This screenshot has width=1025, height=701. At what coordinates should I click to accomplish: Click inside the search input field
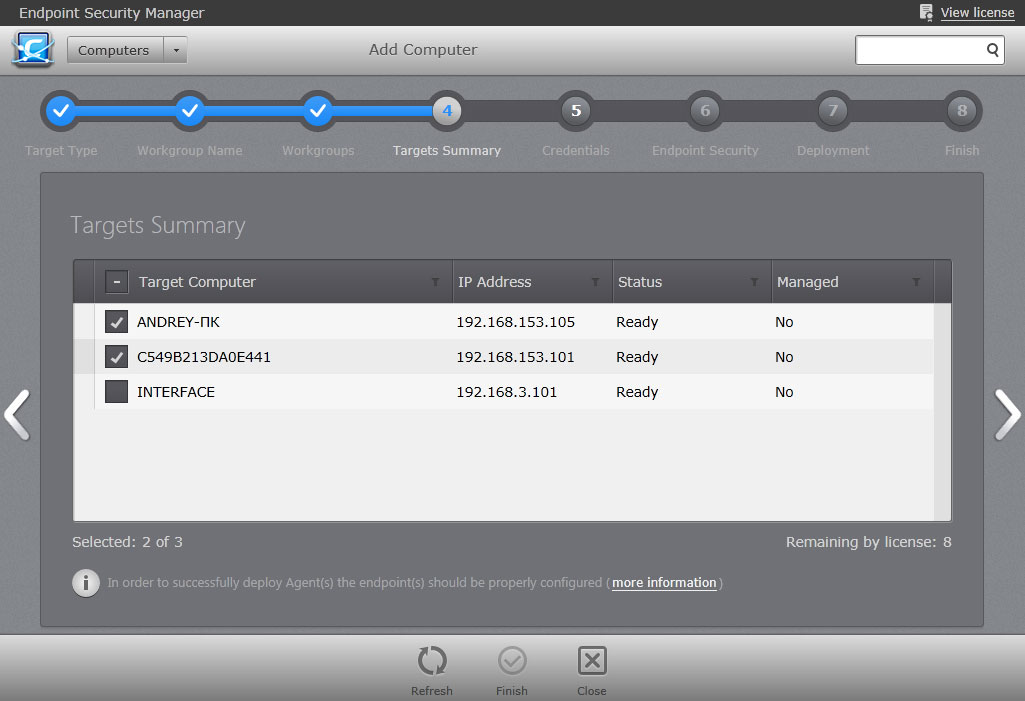click(918, 50)
